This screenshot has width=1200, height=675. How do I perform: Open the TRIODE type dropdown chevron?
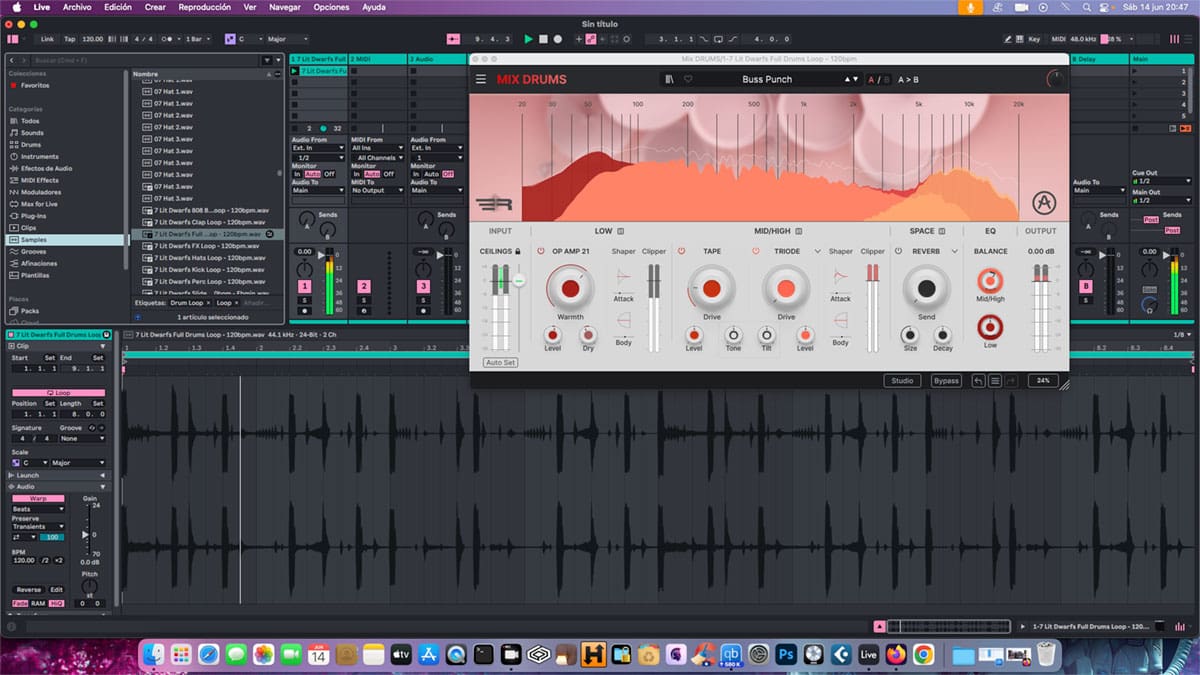(x=817, y=251)
